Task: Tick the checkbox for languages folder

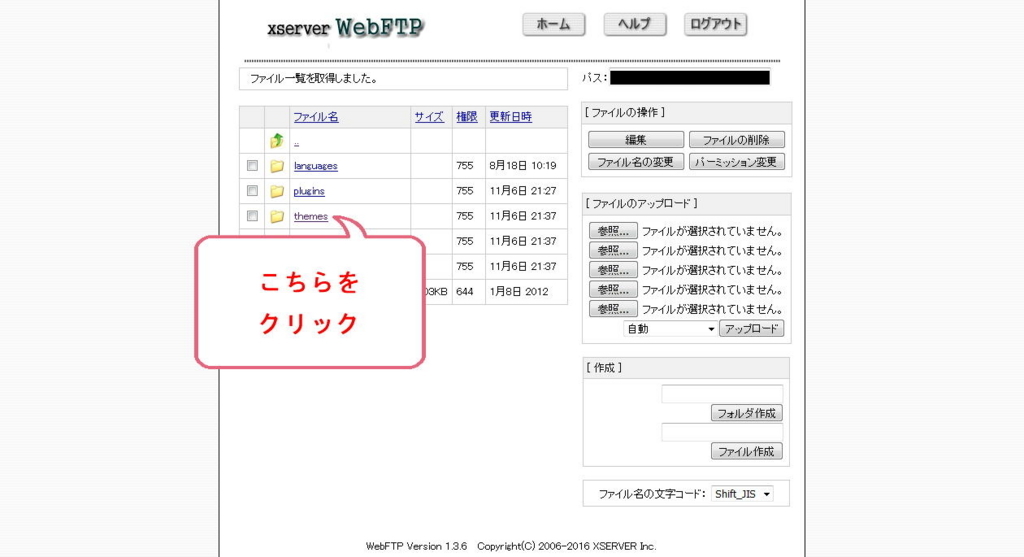Action: (x=252, y=166)
